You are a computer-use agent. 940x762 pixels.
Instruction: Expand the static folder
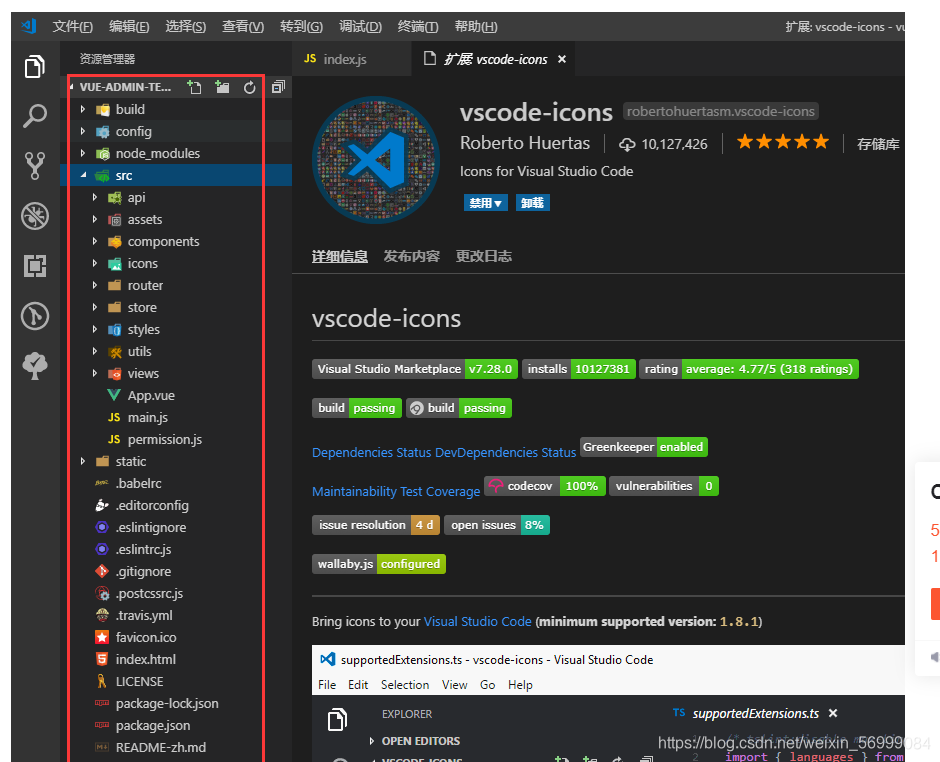click(83, 461)
